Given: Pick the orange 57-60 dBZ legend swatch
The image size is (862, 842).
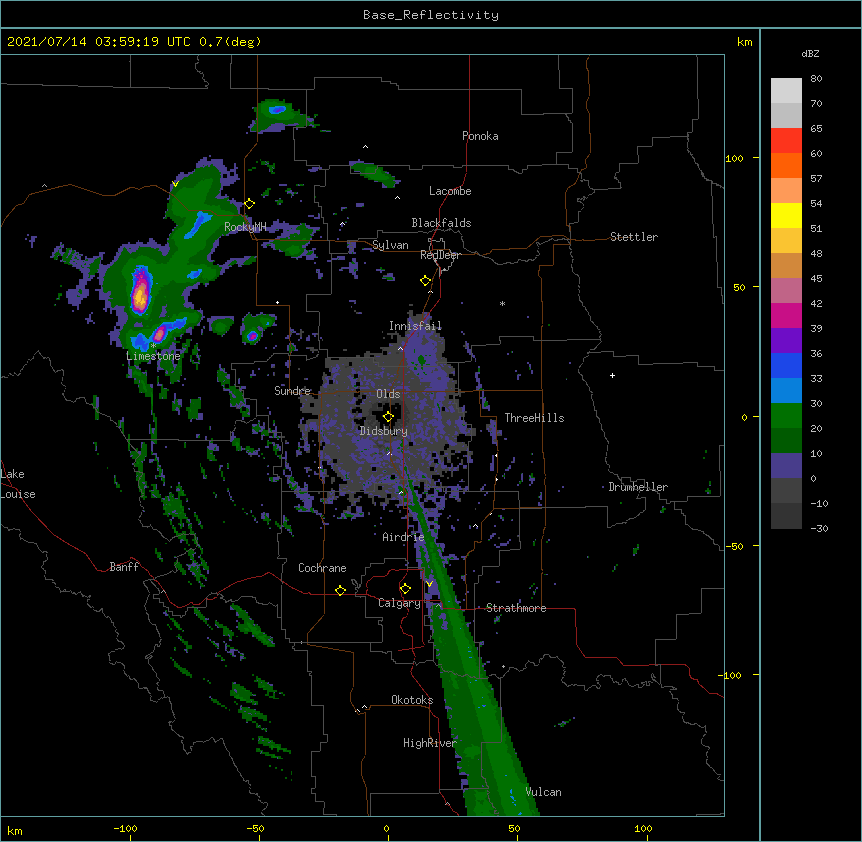Looking at the screenshot, I should pyautogui.click(x=786, y=165).
